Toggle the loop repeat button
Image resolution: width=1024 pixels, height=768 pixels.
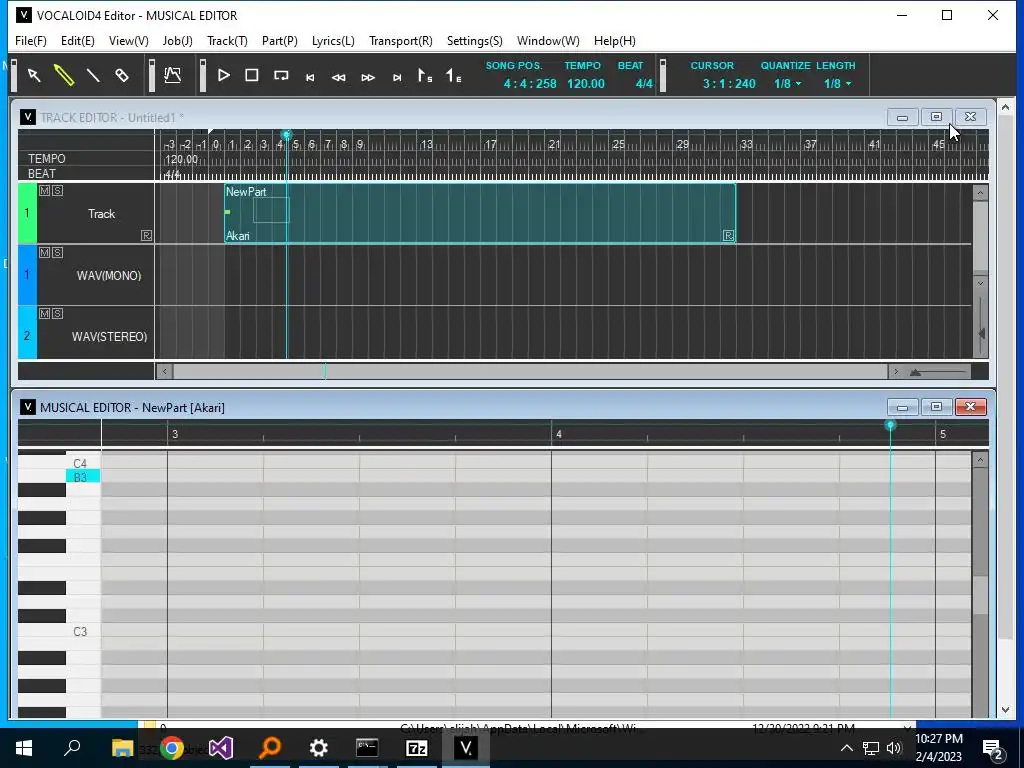tap(281, 75)
